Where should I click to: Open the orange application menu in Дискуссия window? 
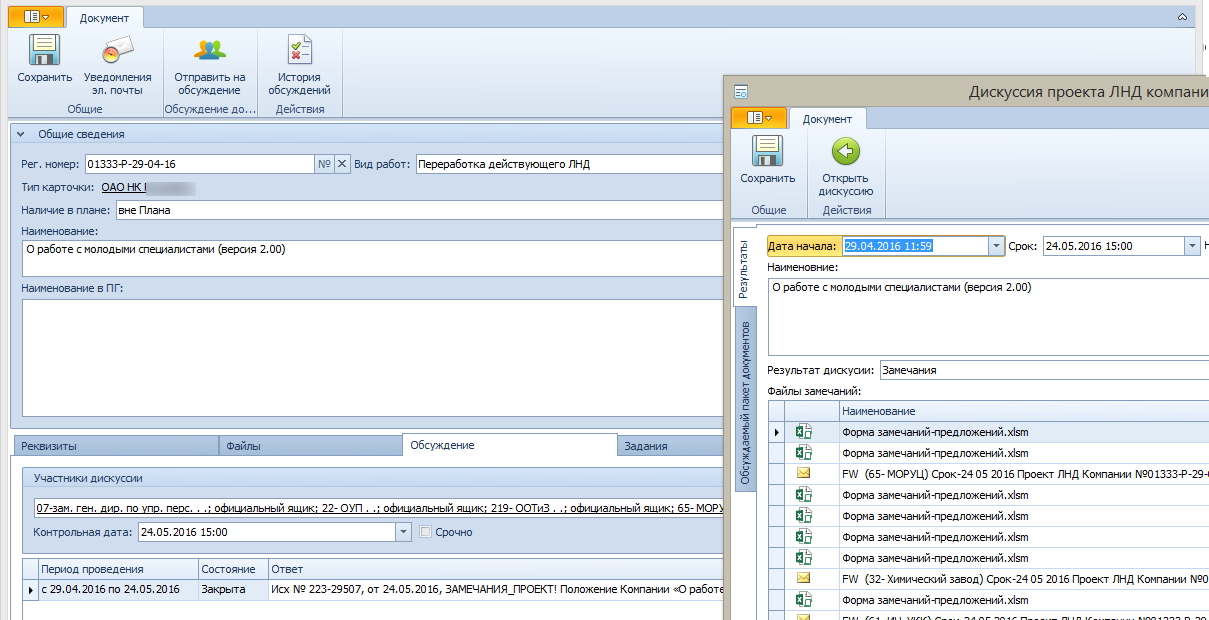tap(759, 118)
